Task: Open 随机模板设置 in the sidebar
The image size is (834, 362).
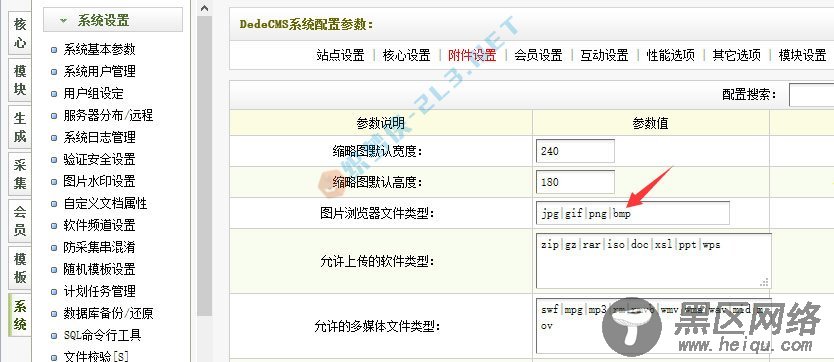Action: (99, 270)
